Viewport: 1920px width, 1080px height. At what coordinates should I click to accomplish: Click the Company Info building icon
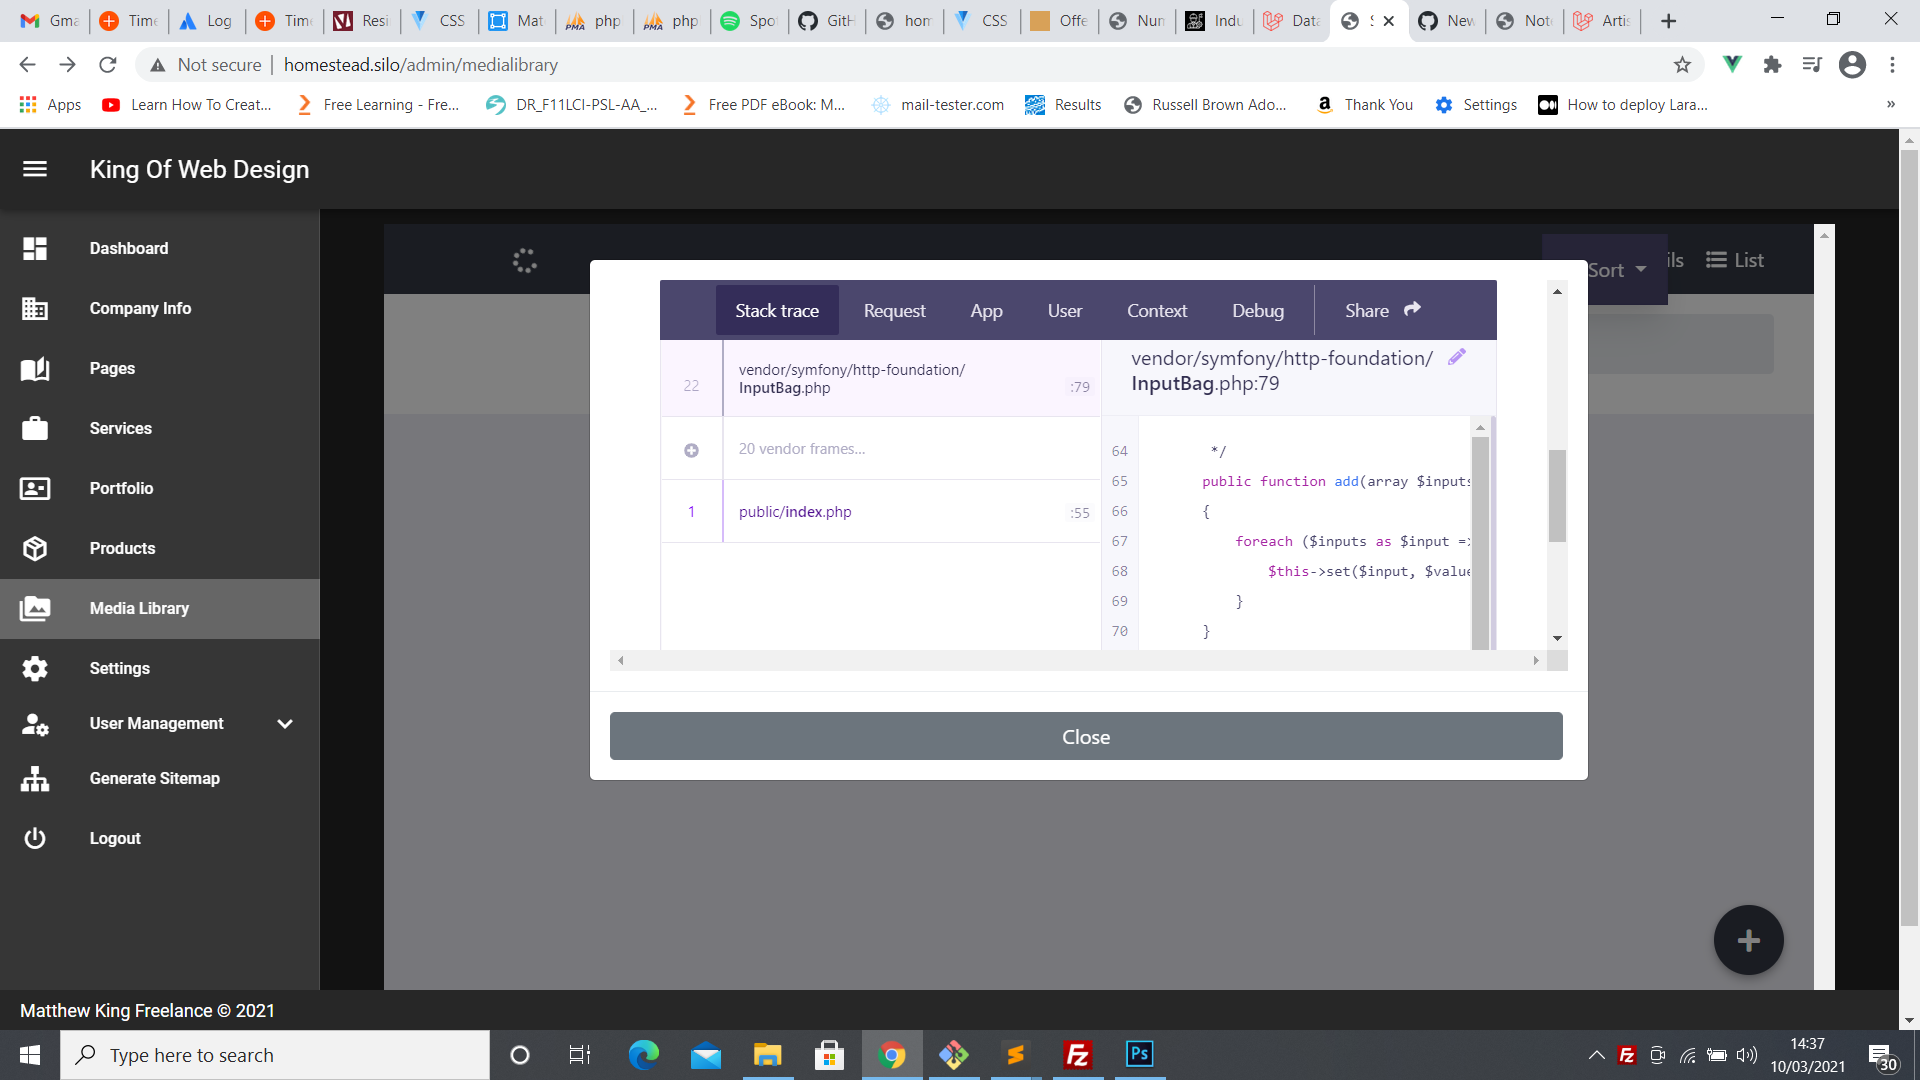click(x=35, y=308)
